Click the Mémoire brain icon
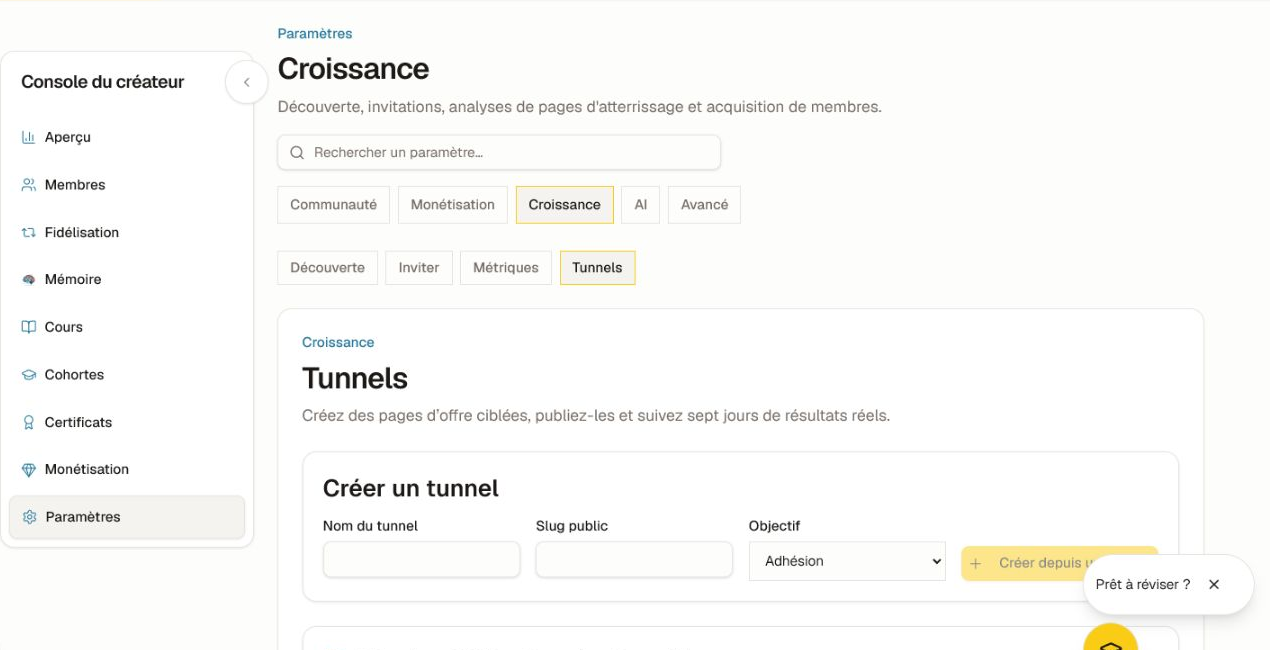Viewport: 1270px width, 650px height. pyautogui.click(x=28, y=280)
